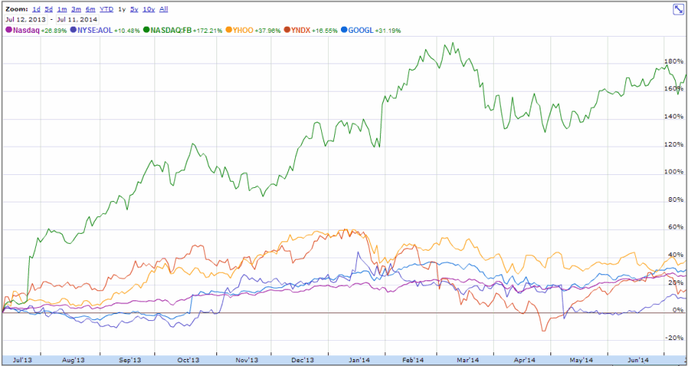Choose the 6m zoom range
The width and height of the screenshot is (688, 366).
pos(90,9)
